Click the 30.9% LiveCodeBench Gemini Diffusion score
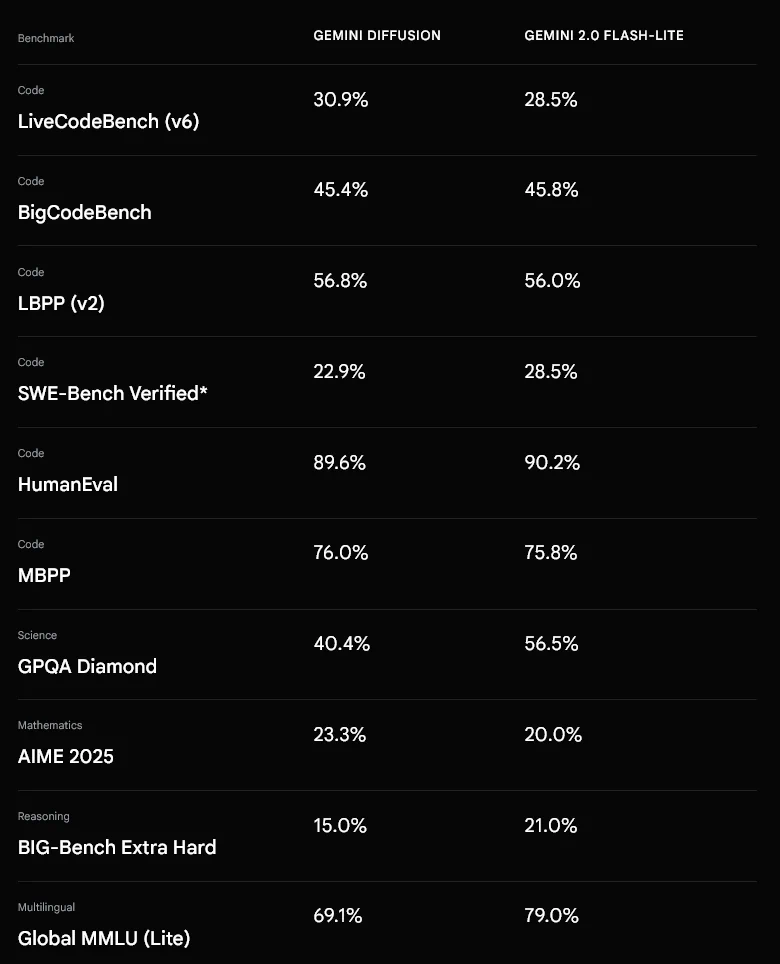780x964 pixels. [x=341, y=100]
